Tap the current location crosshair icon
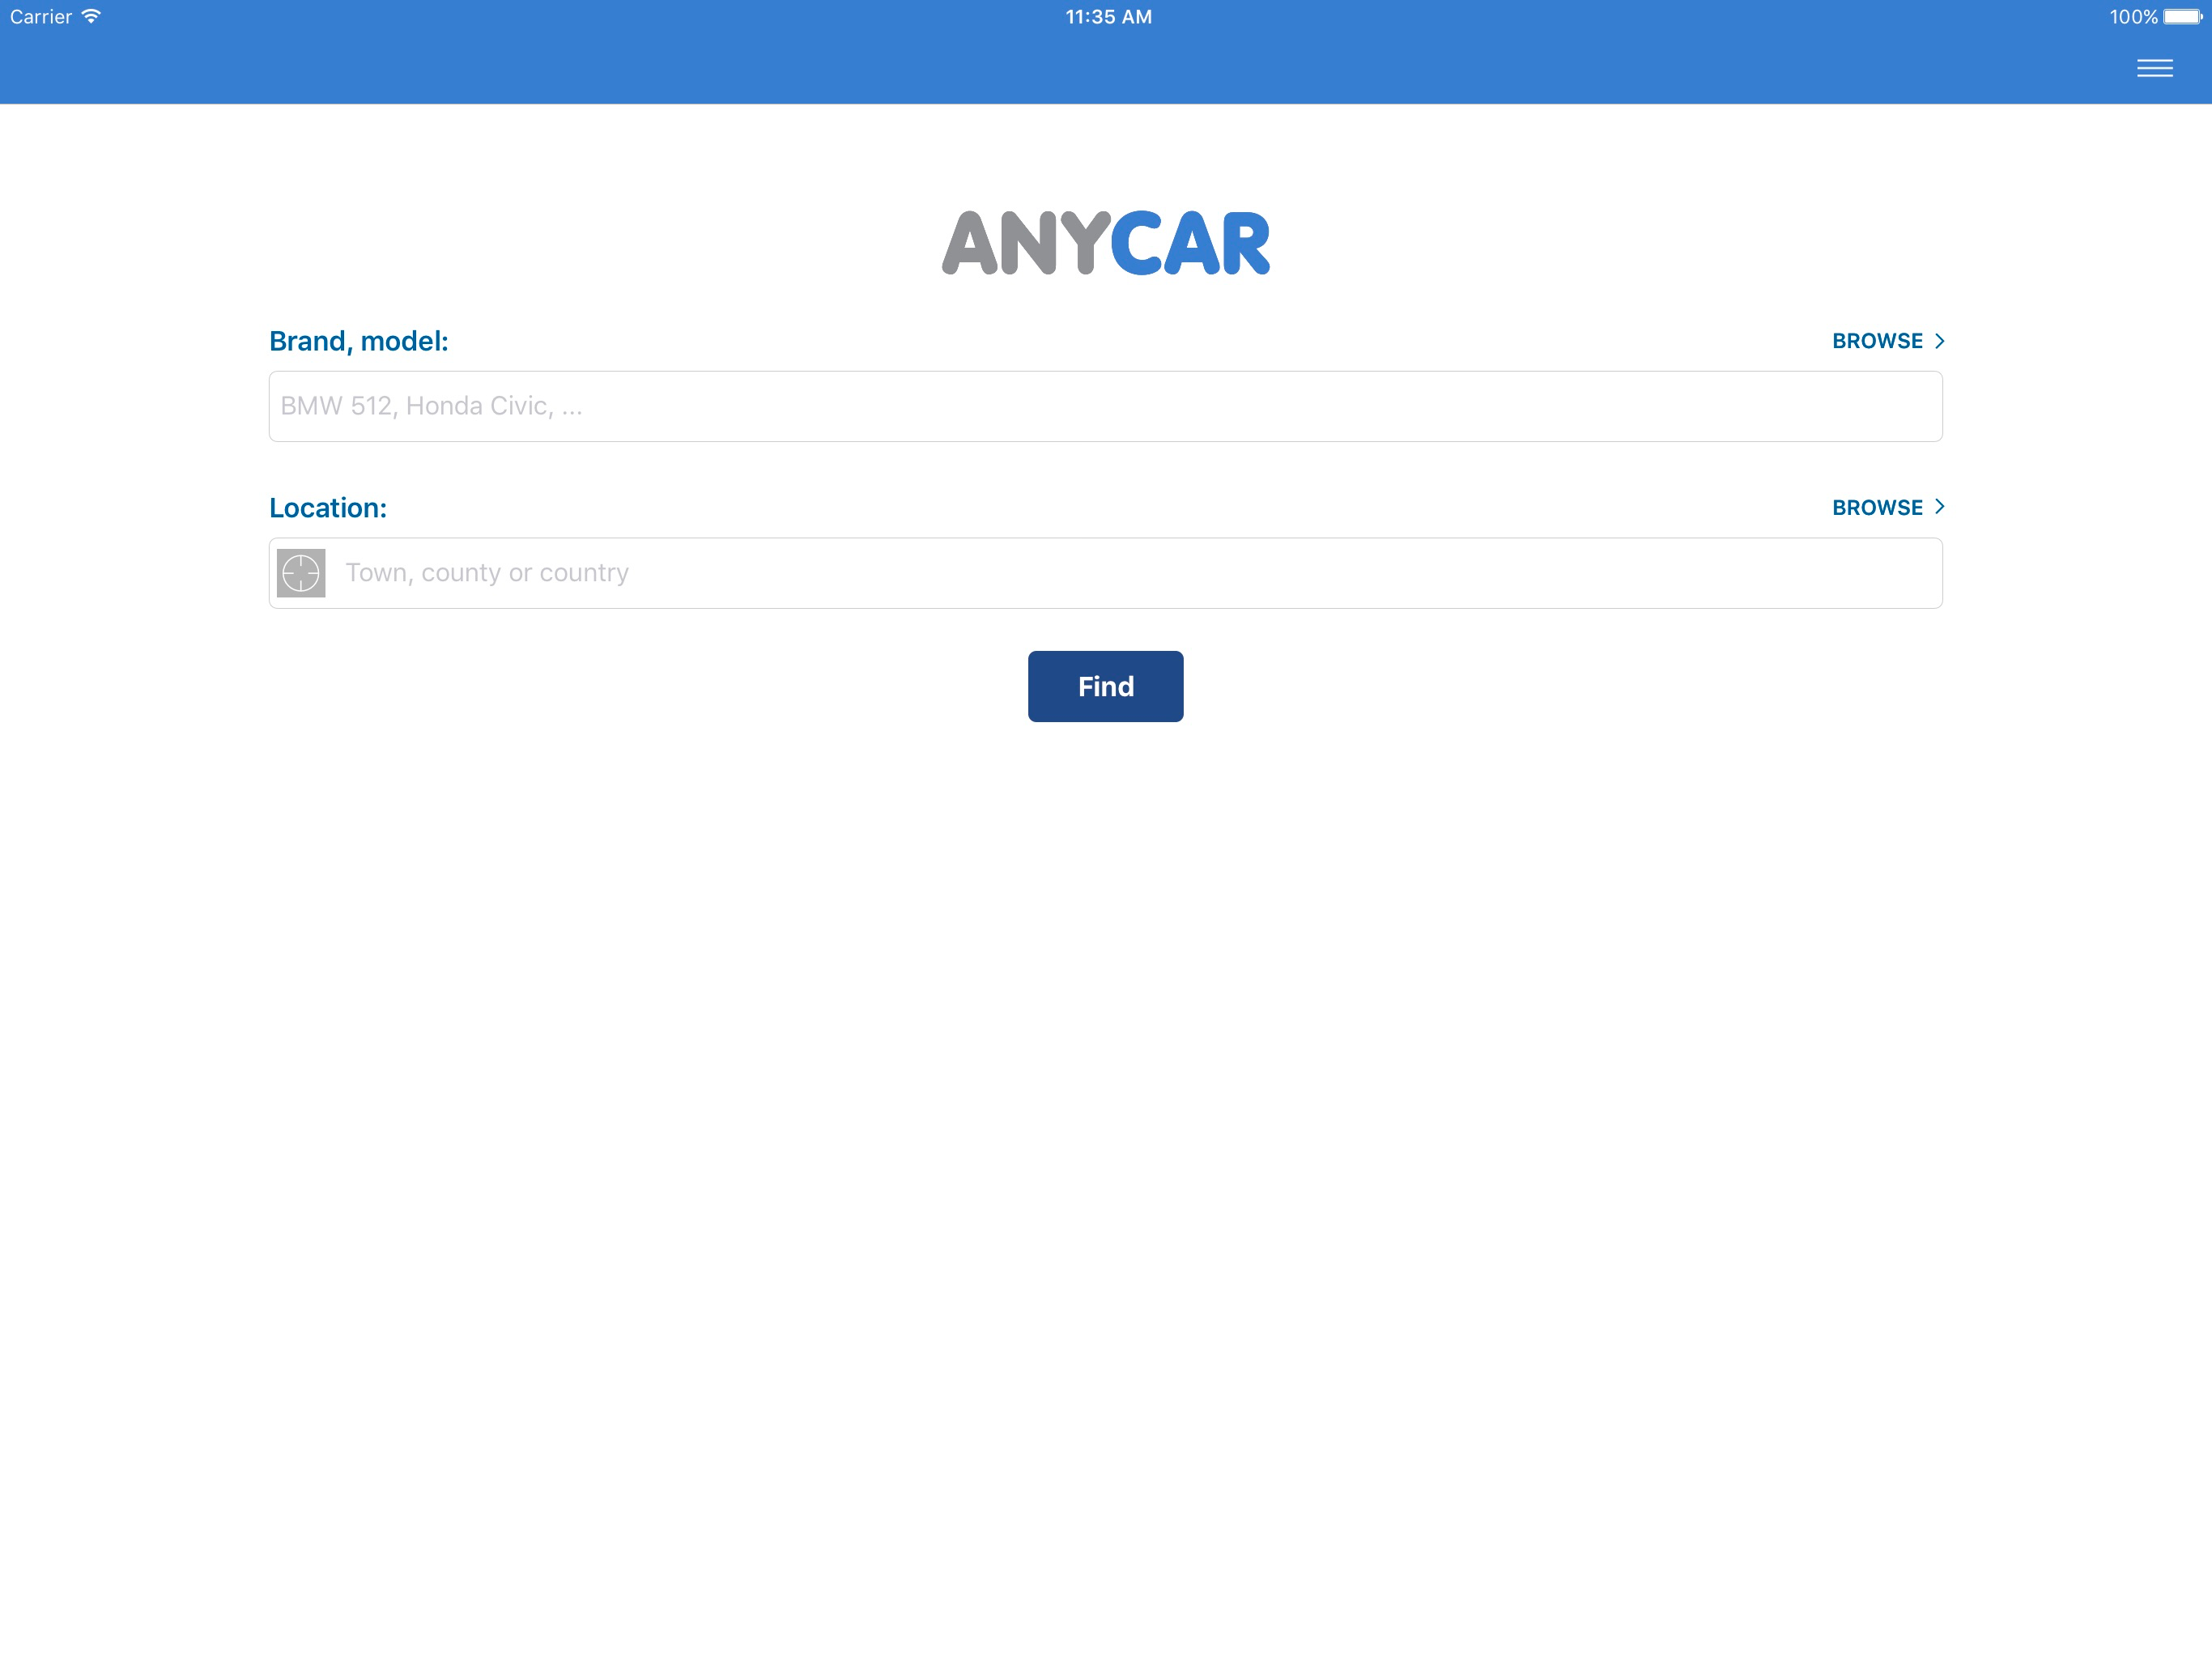The height and width of the screenshot is (1658, 2212). [301, 573]
